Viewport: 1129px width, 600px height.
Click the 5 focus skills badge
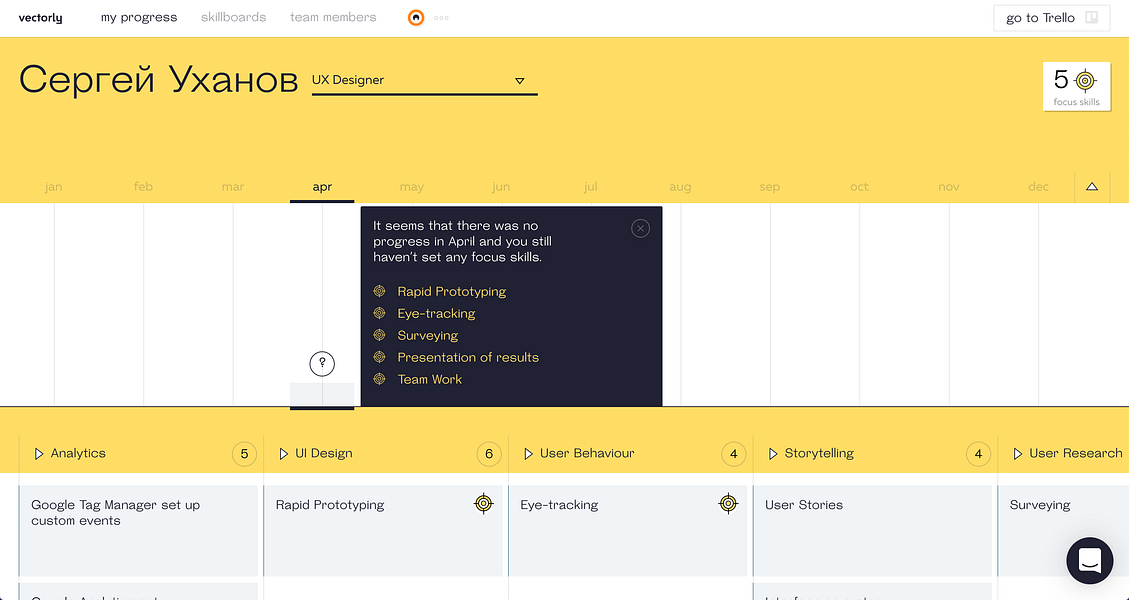tap(1076, 86)
